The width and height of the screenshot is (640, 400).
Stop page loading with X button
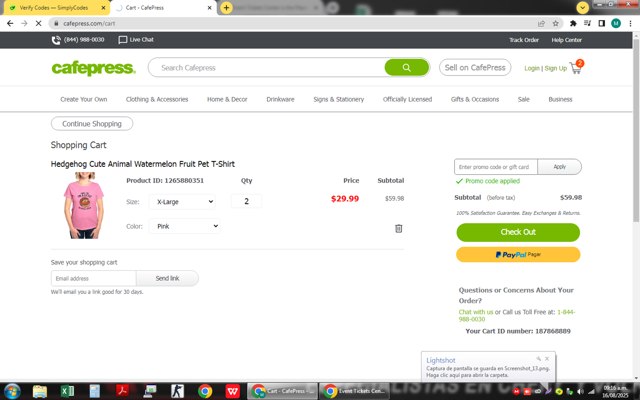[x=38, y=24]
